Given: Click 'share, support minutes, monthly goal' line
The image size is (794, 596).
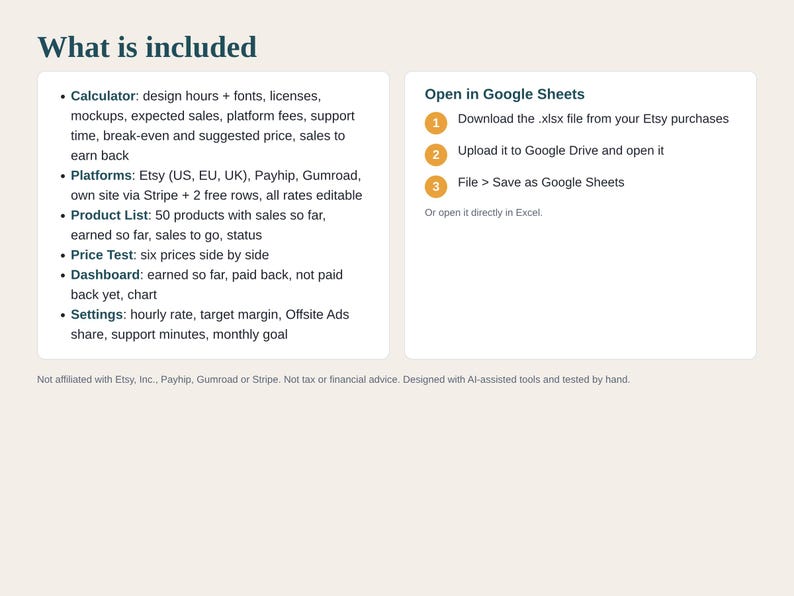Looking at the screenshot, I should pyautogui.click(x=179, y=334).
